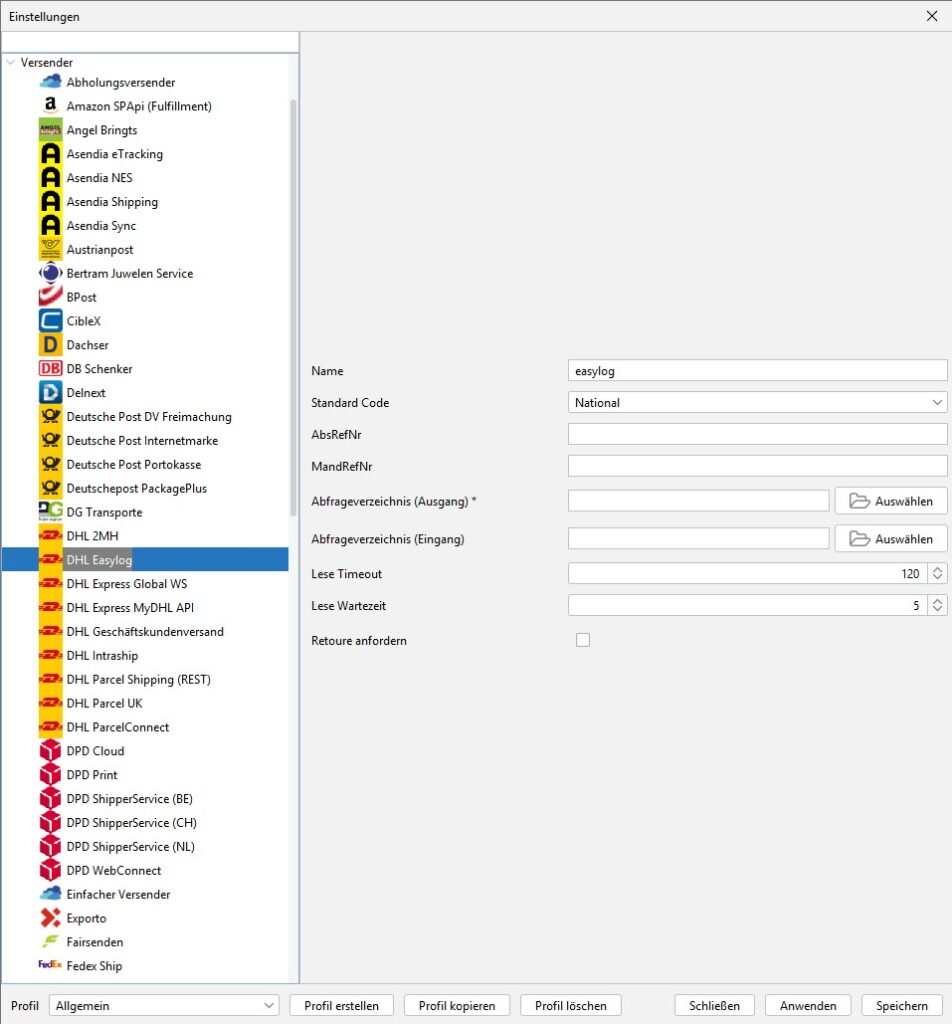Screen dimensions: 952x1024
Task: Click Auswählen for Abfrageverzeichnis (Ausgang)
Action: pos(891,502)
